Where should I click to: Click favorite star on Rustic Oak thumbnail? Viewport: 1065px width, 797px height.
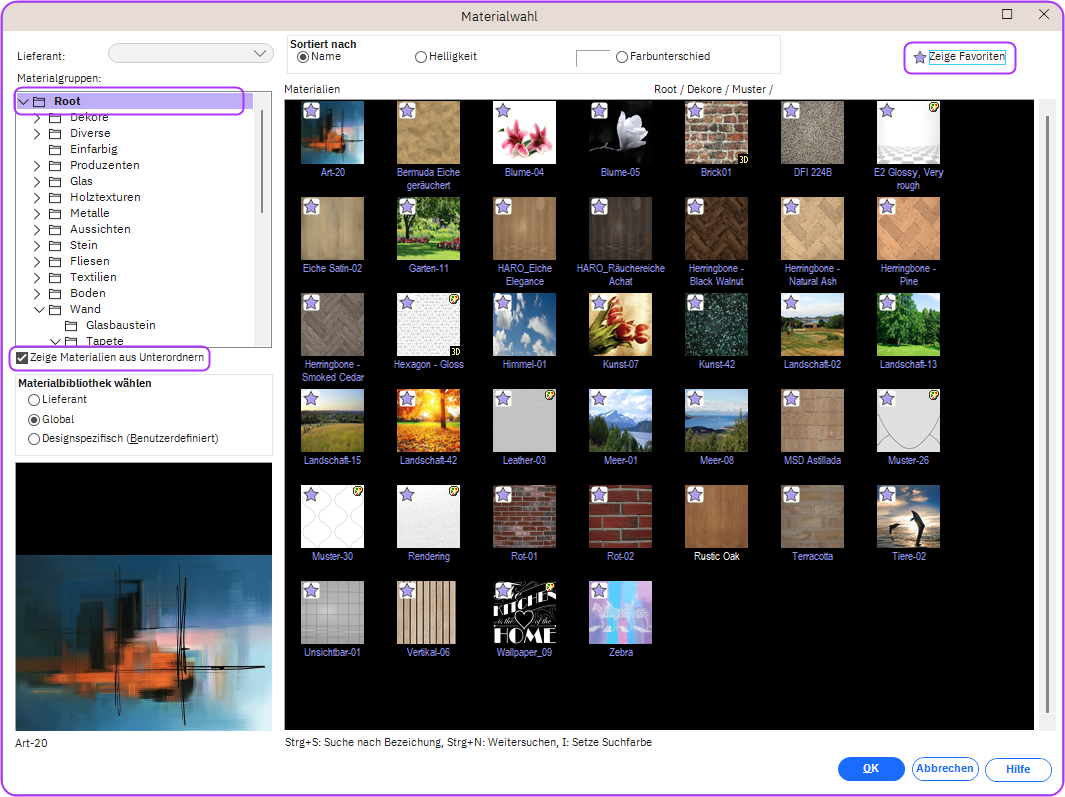(695, 495)
